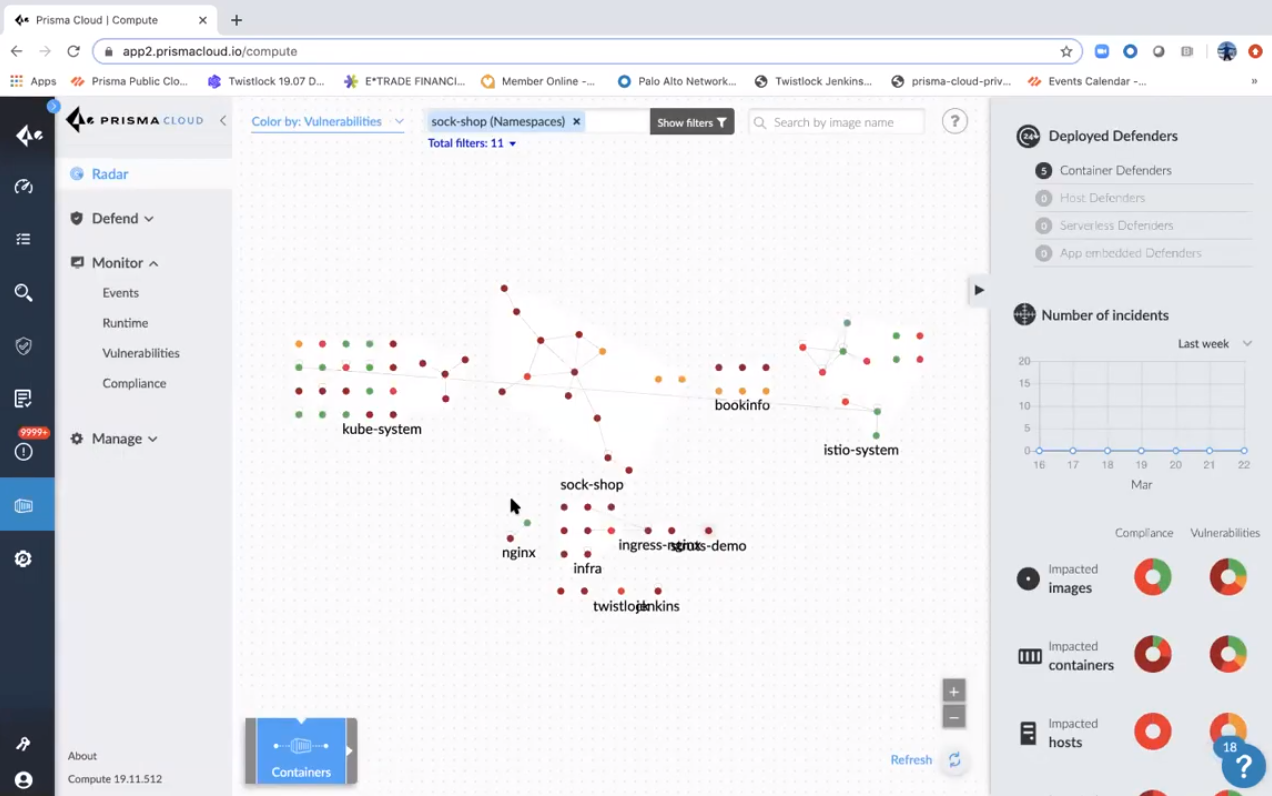Click the impacted images vulnerabilities donut chart
Image resolution: width=1272 pixels, height=796 pixels.
(x=1228, y=577)
